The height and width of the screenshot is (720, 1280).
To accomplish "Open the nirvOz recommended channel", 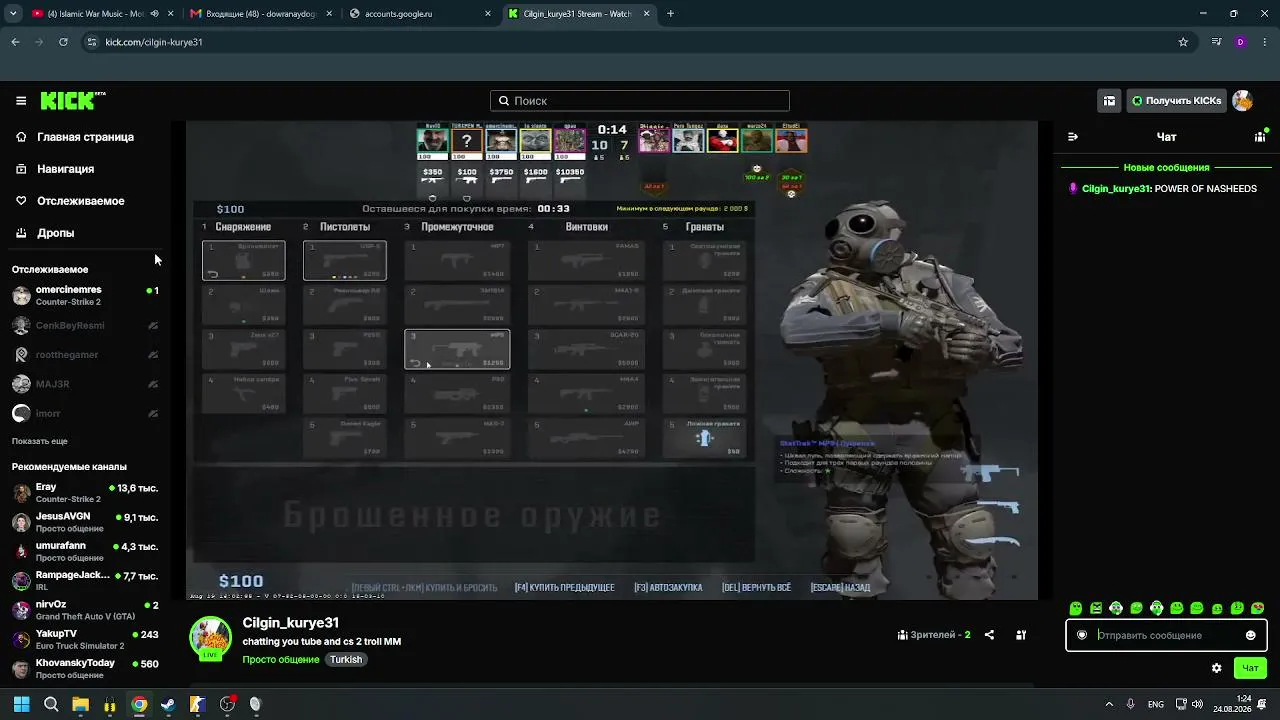I will coord(85,610).
